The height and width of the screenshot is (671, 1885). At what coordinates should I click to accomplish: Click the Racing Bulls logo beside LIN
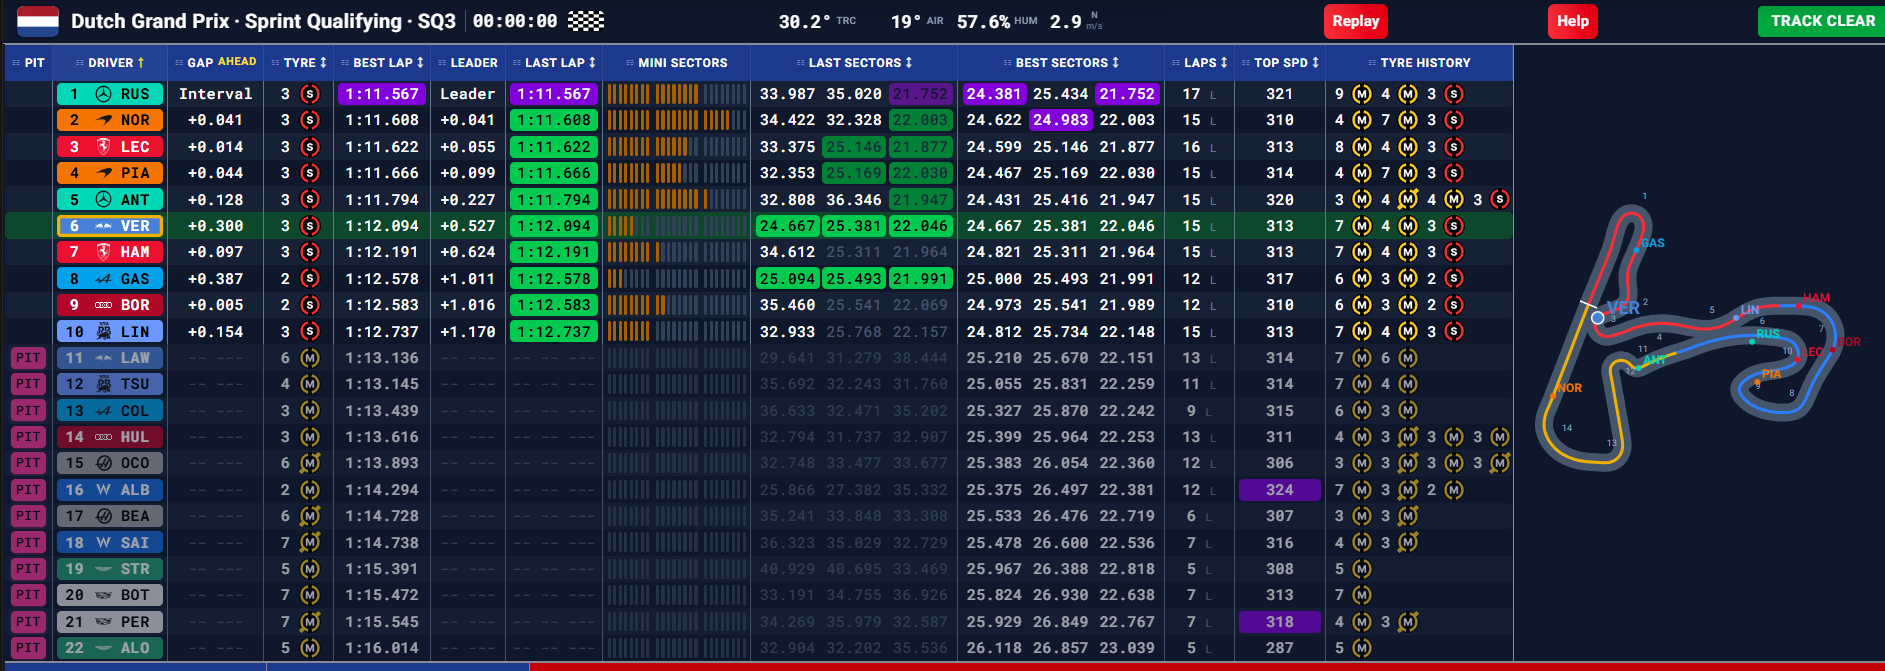[x=103, y=332]
